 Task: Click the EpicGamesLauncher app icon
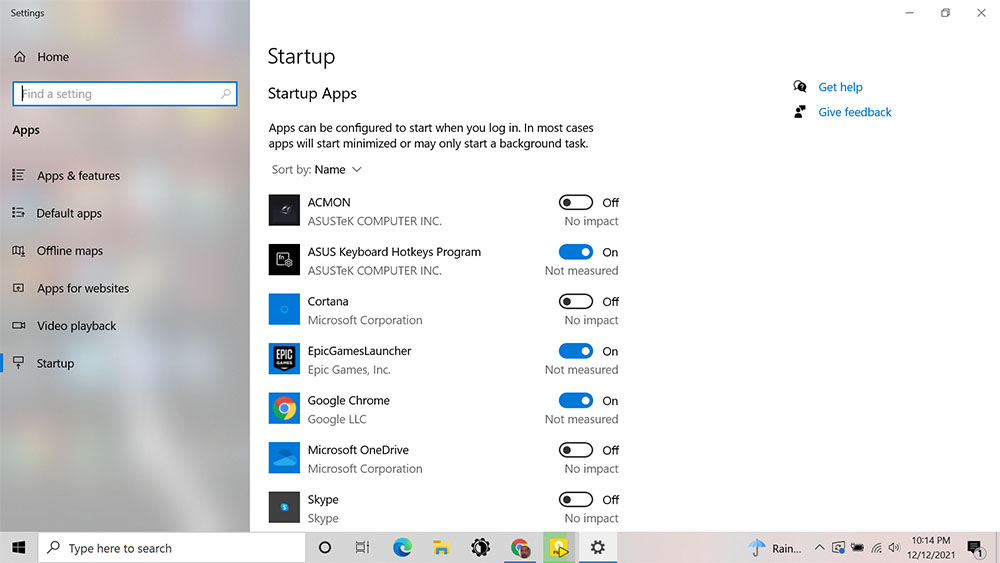tap(284, 359)
